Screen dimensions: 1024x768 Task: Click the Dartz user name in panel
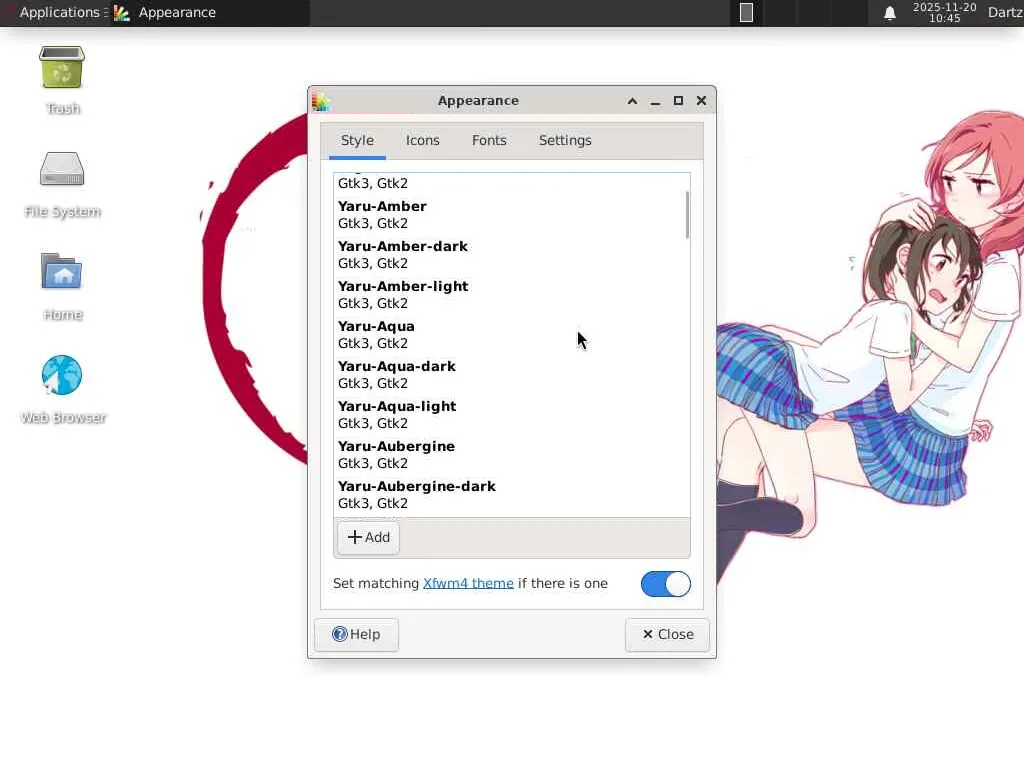pyautogui.click(x=1006, y=12)
